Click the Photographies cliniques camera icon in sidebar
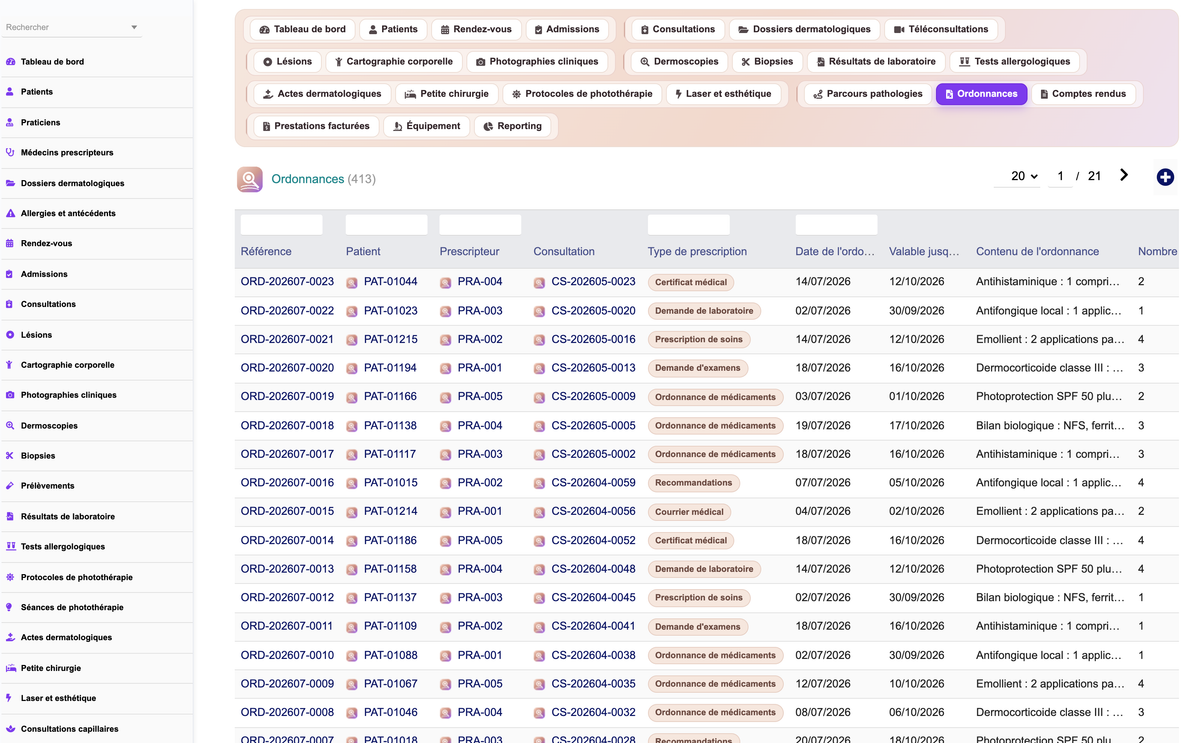 tap(10, 395)
